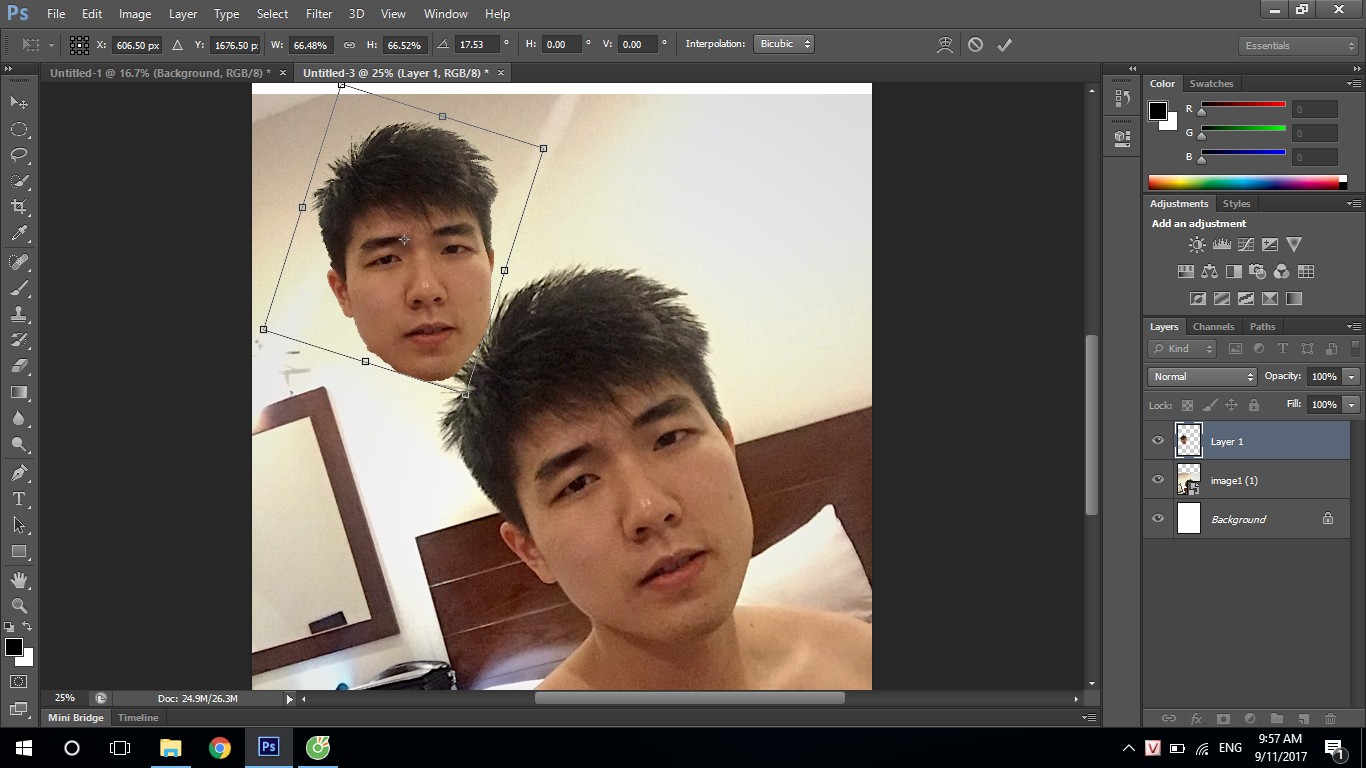Hide Layer 1 visibility eye
Image resolution: width=1366 pixels, height=768 pixels.
(x=1158, y=441)
